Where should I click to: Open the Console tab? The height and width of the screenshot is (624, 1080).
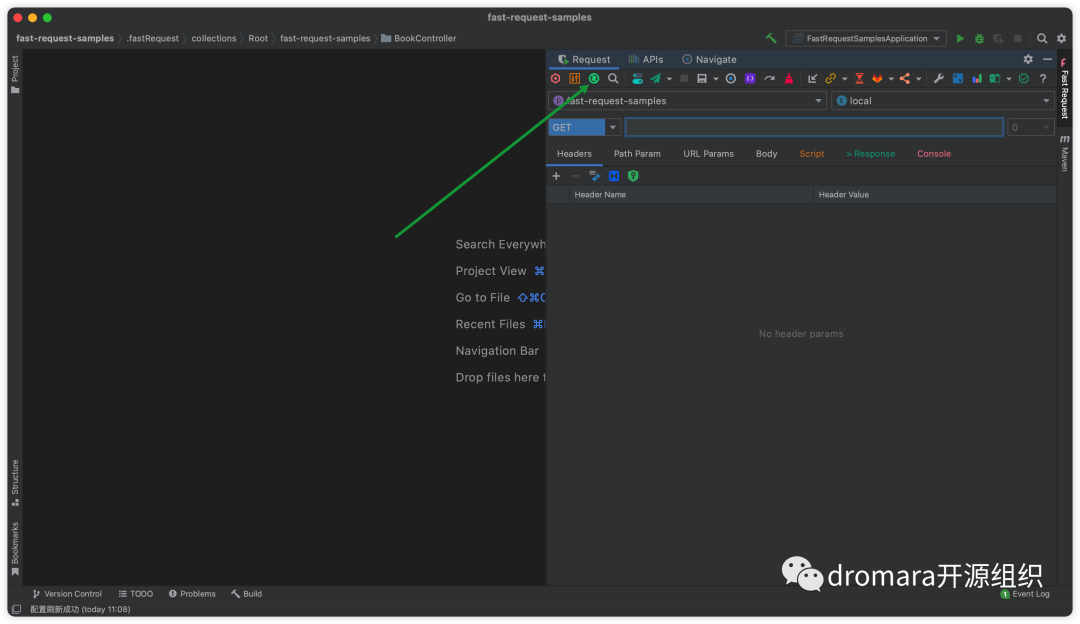pos(934,154)
